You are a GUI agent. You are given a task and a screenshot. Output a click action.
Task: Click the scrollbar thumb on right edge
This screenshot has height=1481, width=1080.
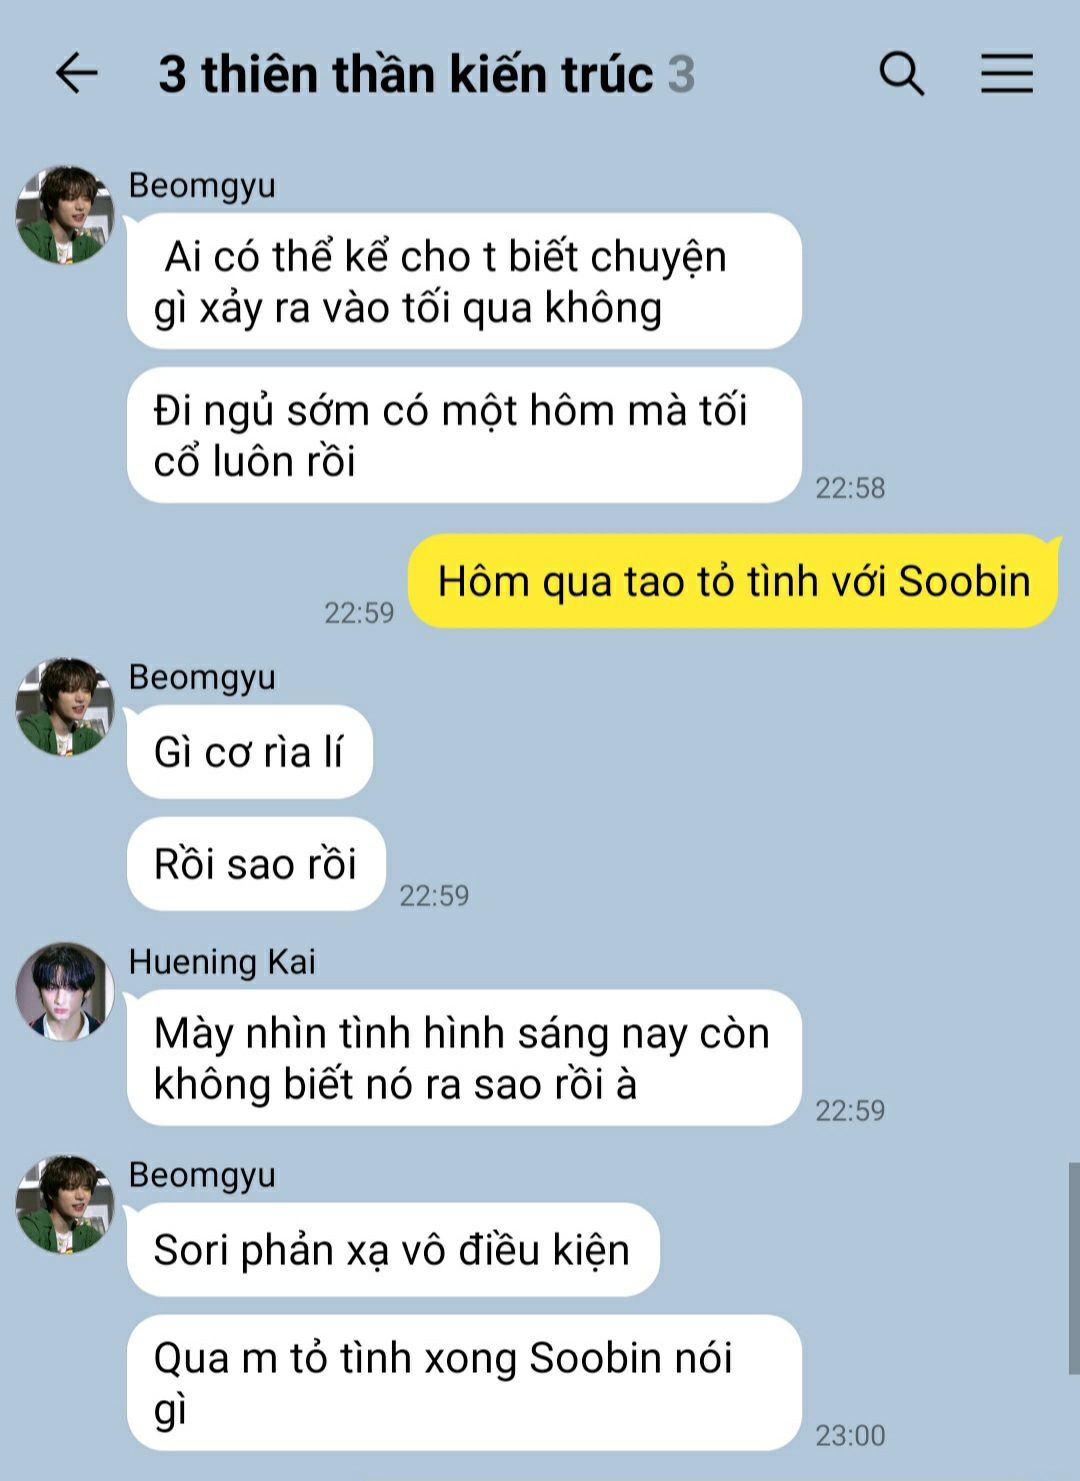1074,1268
